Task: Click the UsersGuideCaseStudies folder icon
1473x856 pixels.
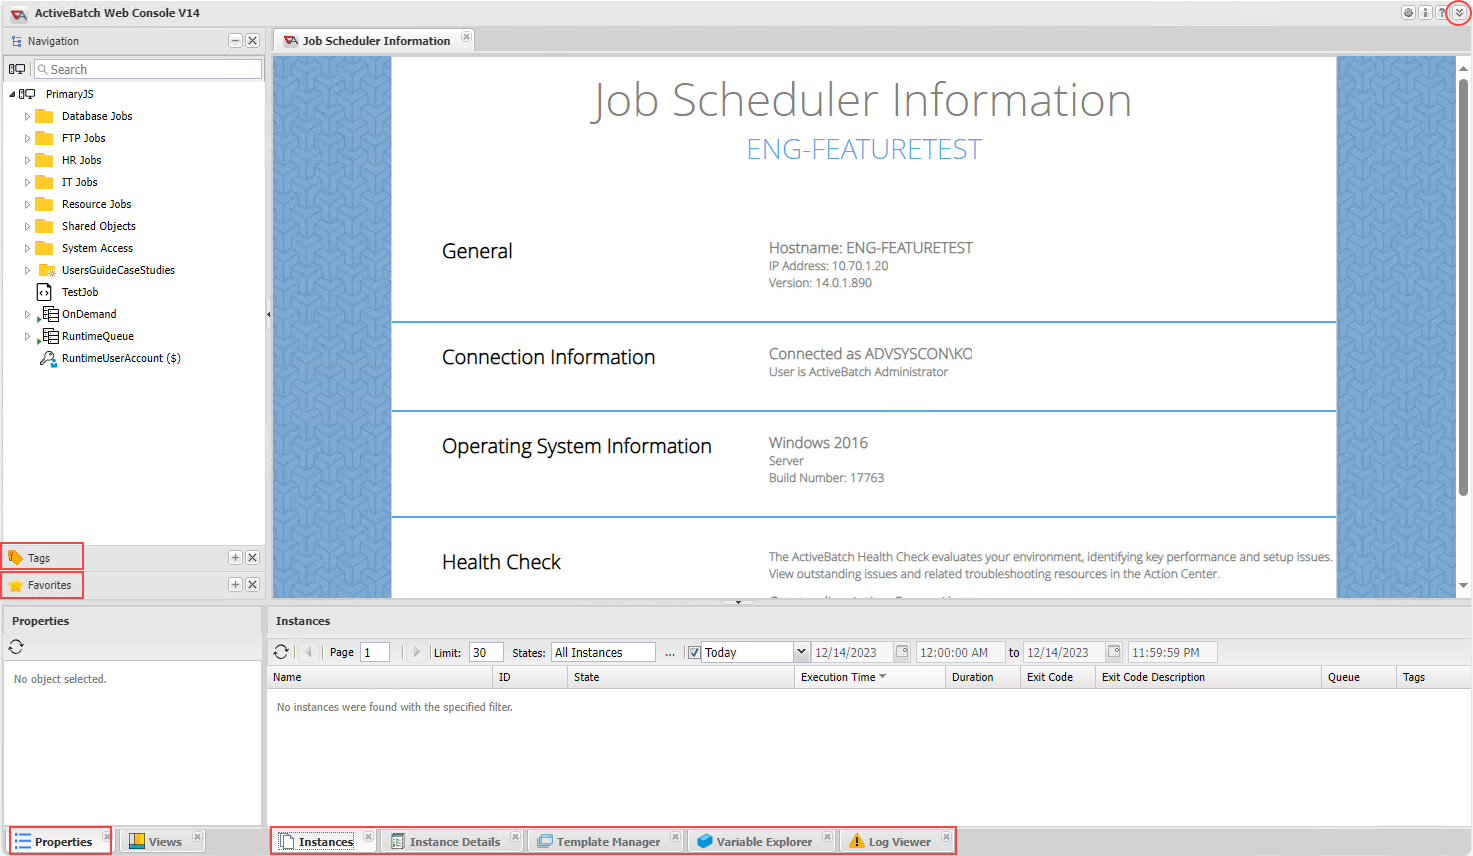Action: 46,270
